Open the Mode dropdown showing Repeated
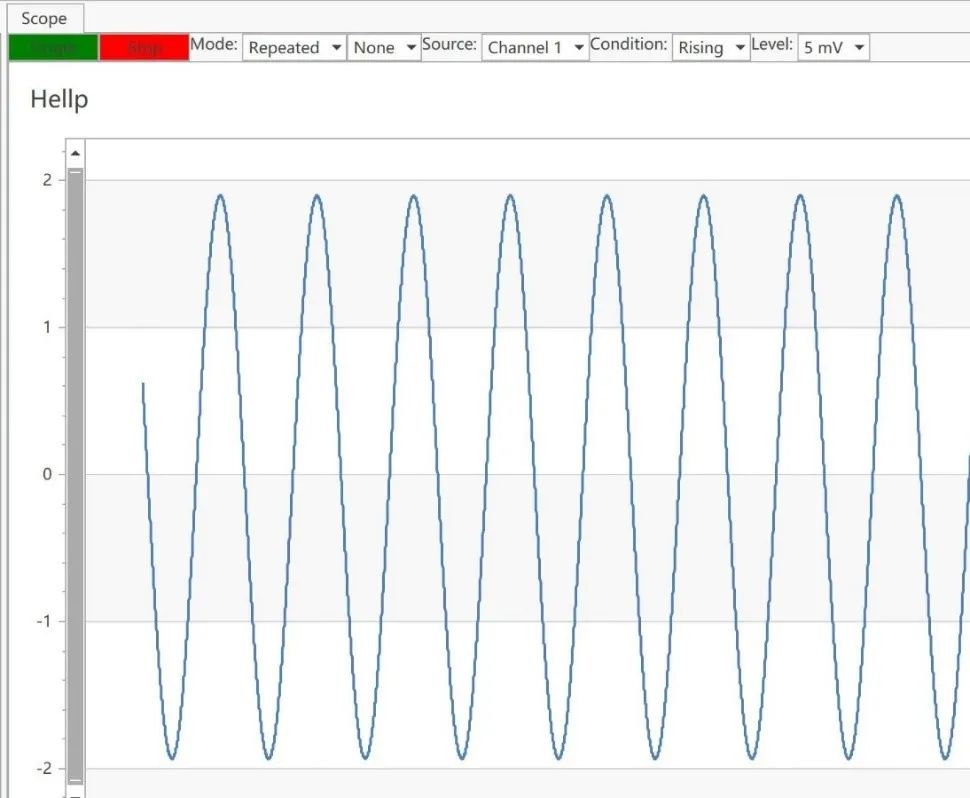 (x=294, y=48)
